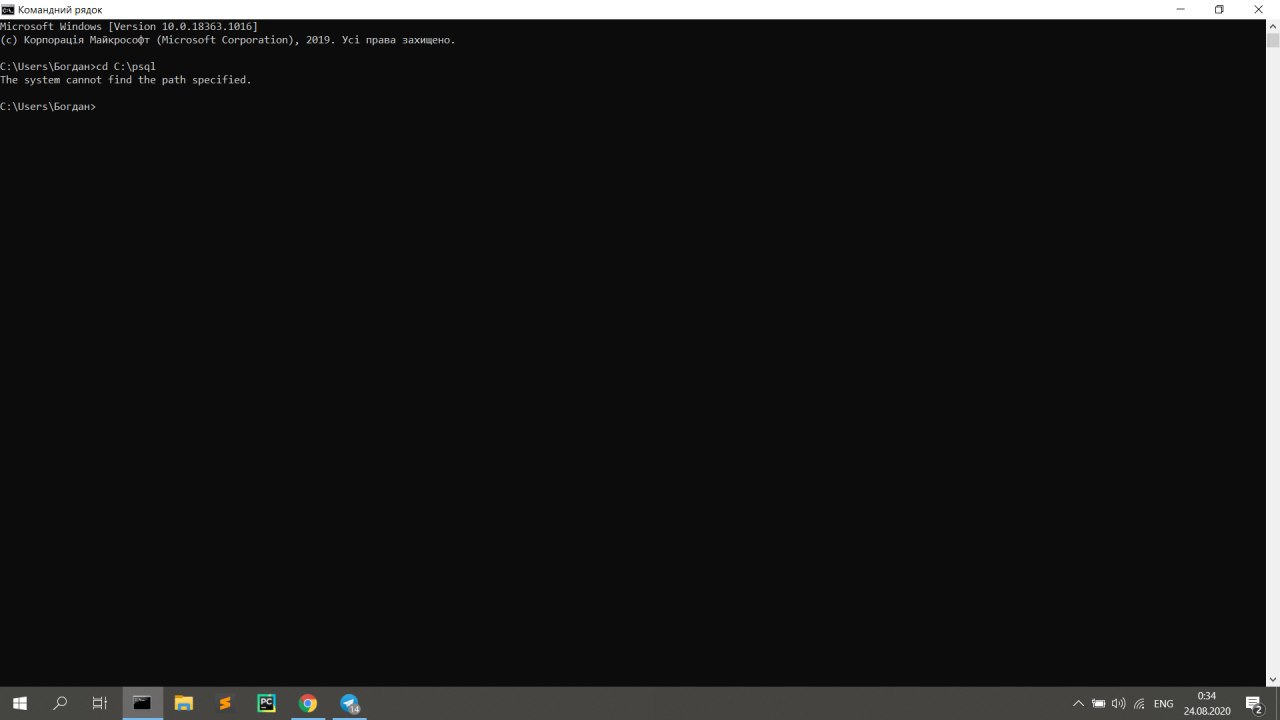Open the clock and calendar flyout
Viewport: 1280px width, 720px height.
coord(1207,703)
